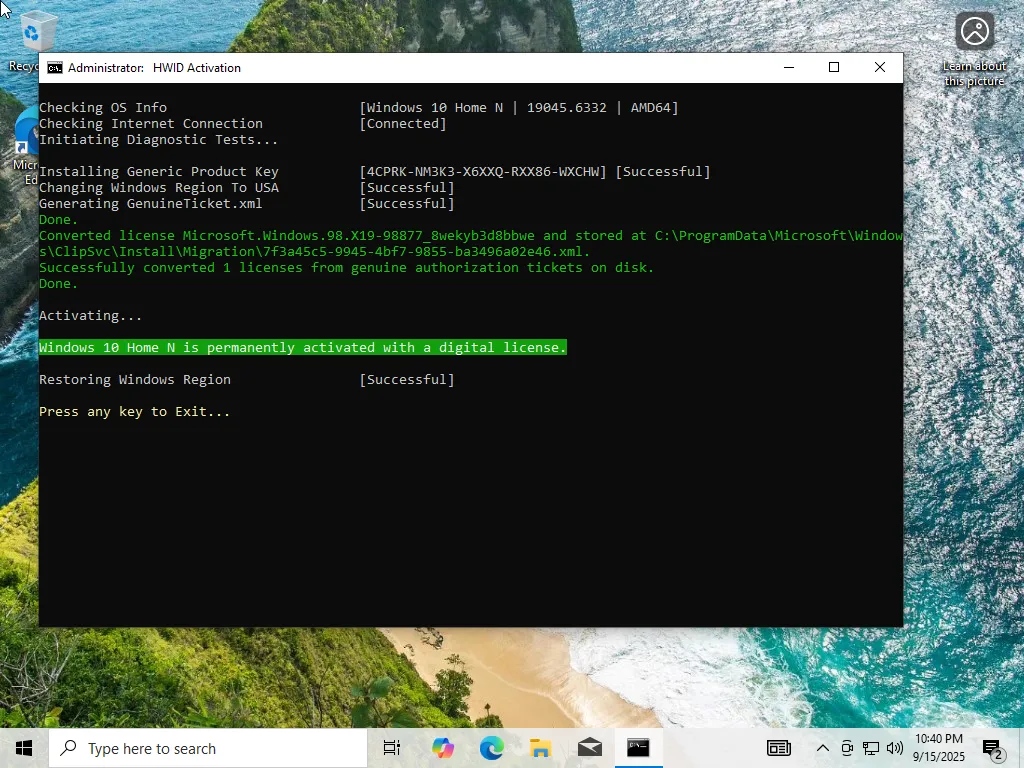Open File Explorer from the taskbar
The width and height of the screenshot is (1024, 768).
click(541, 748)
